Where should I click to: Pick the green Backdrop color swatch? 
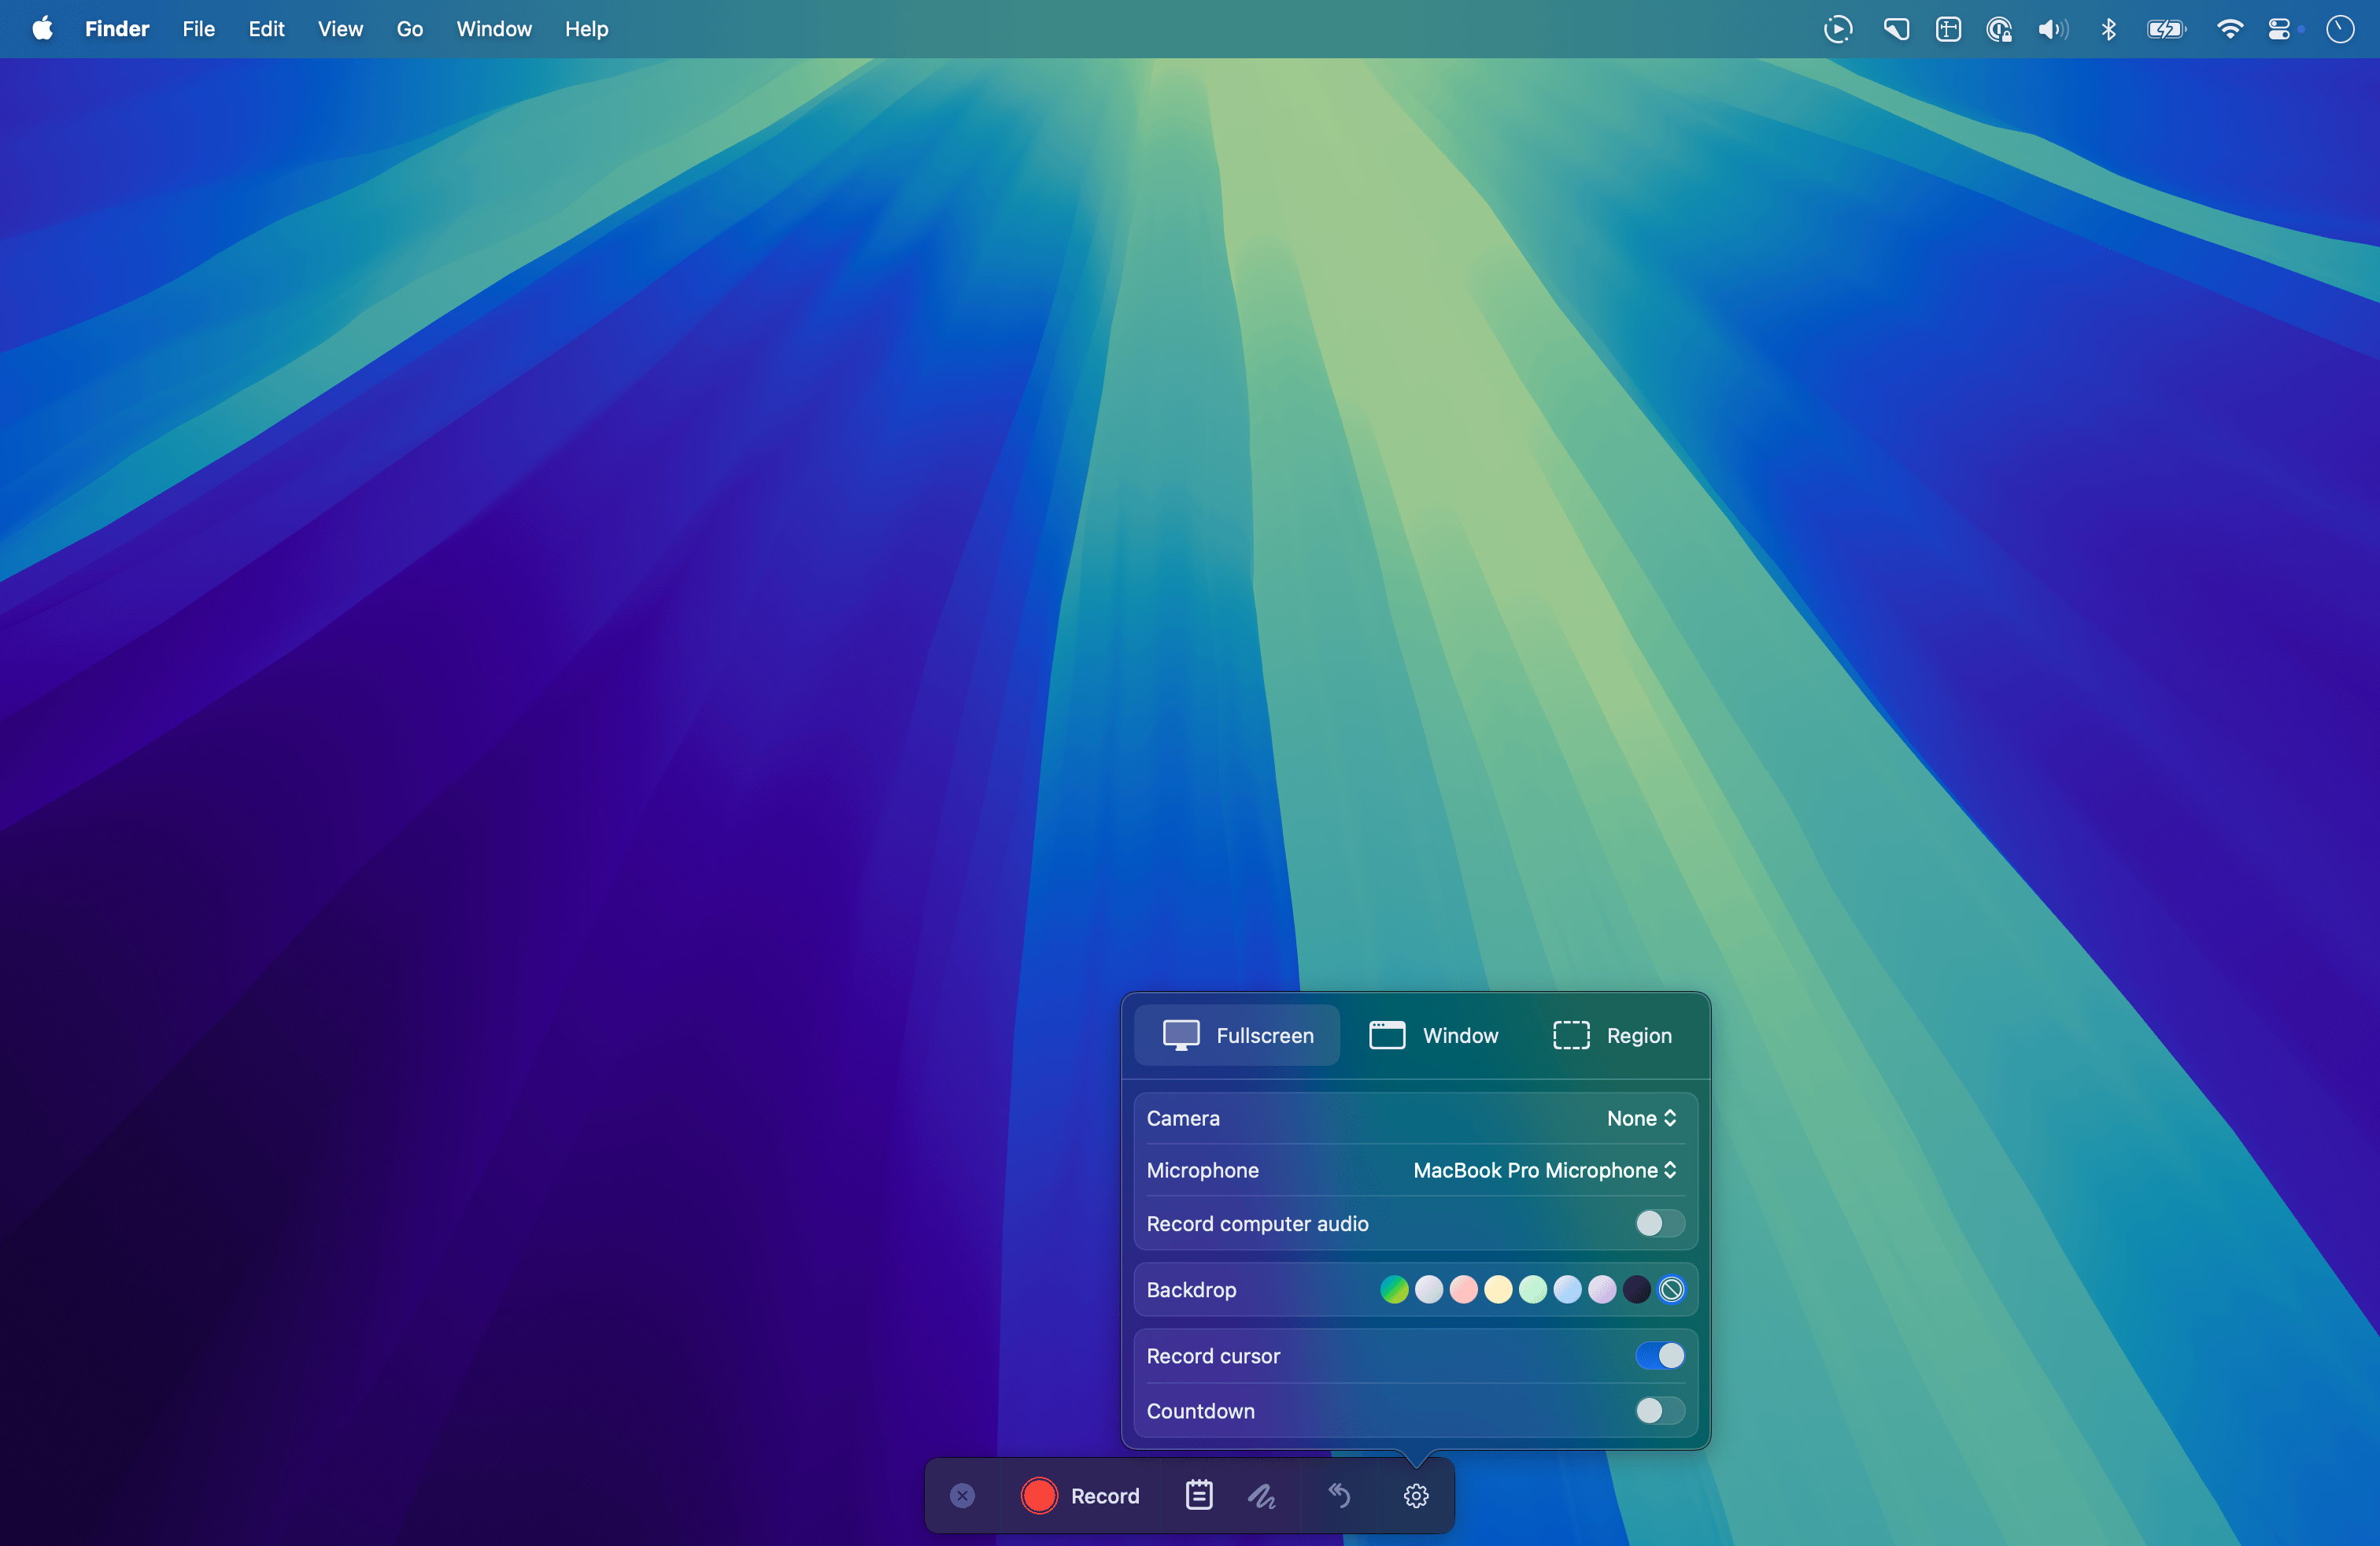(1393, 1289)
